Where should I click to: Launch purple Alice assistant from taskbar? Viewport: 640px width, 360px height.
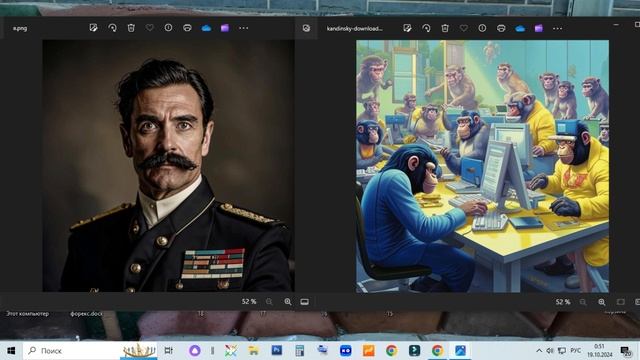coord(195,351)
